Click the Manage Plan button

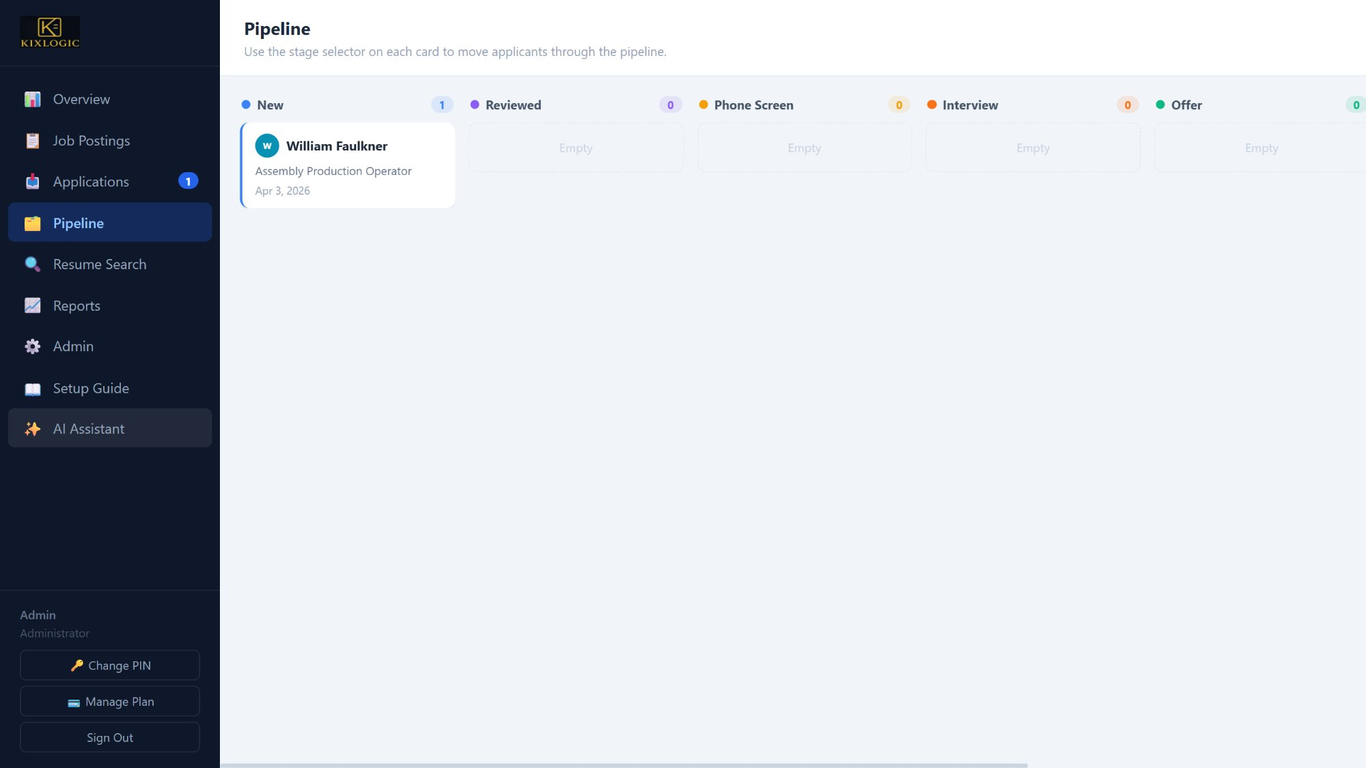click(x=110, y=702)
